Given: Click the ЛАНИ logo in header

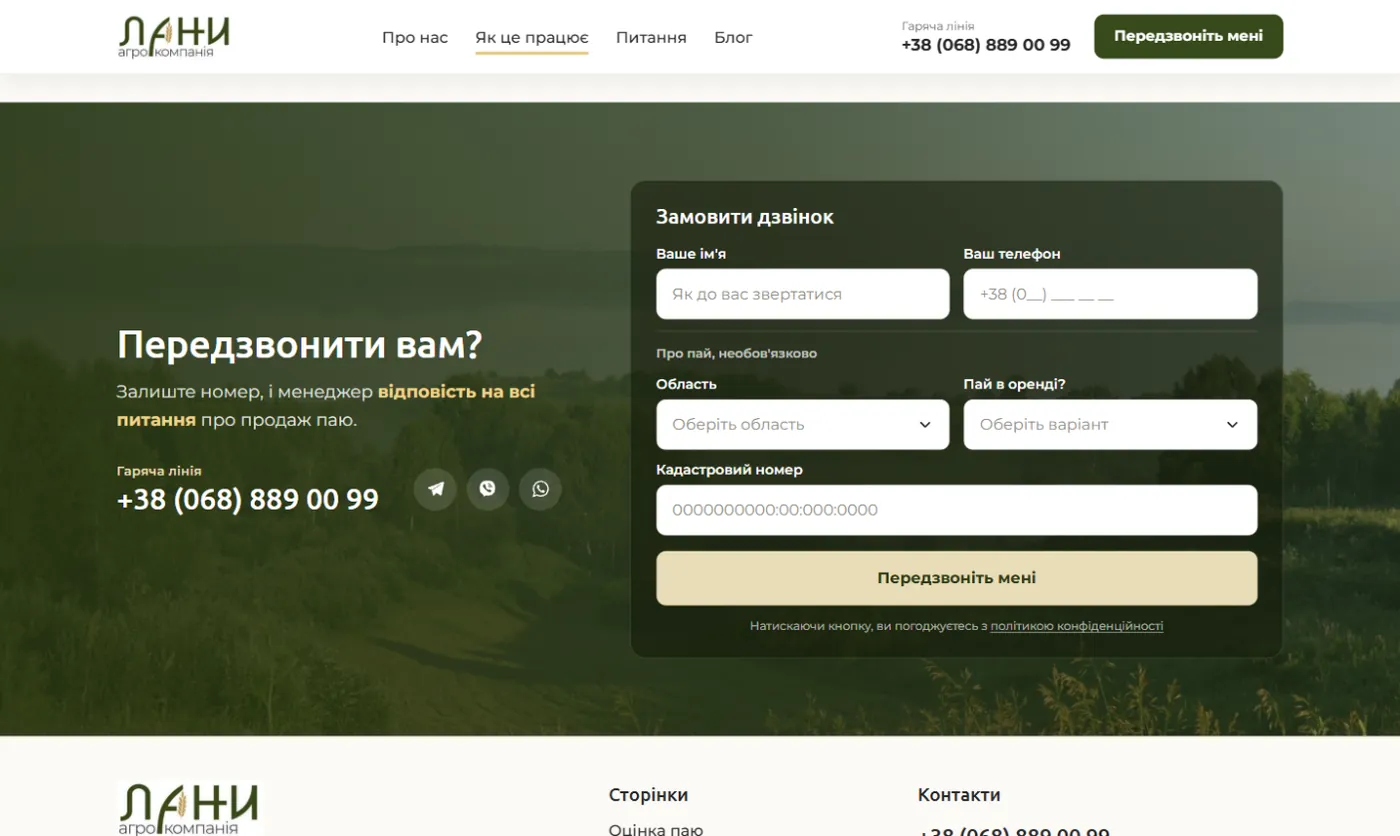Looking at the screenshot, I should (174, 37).
